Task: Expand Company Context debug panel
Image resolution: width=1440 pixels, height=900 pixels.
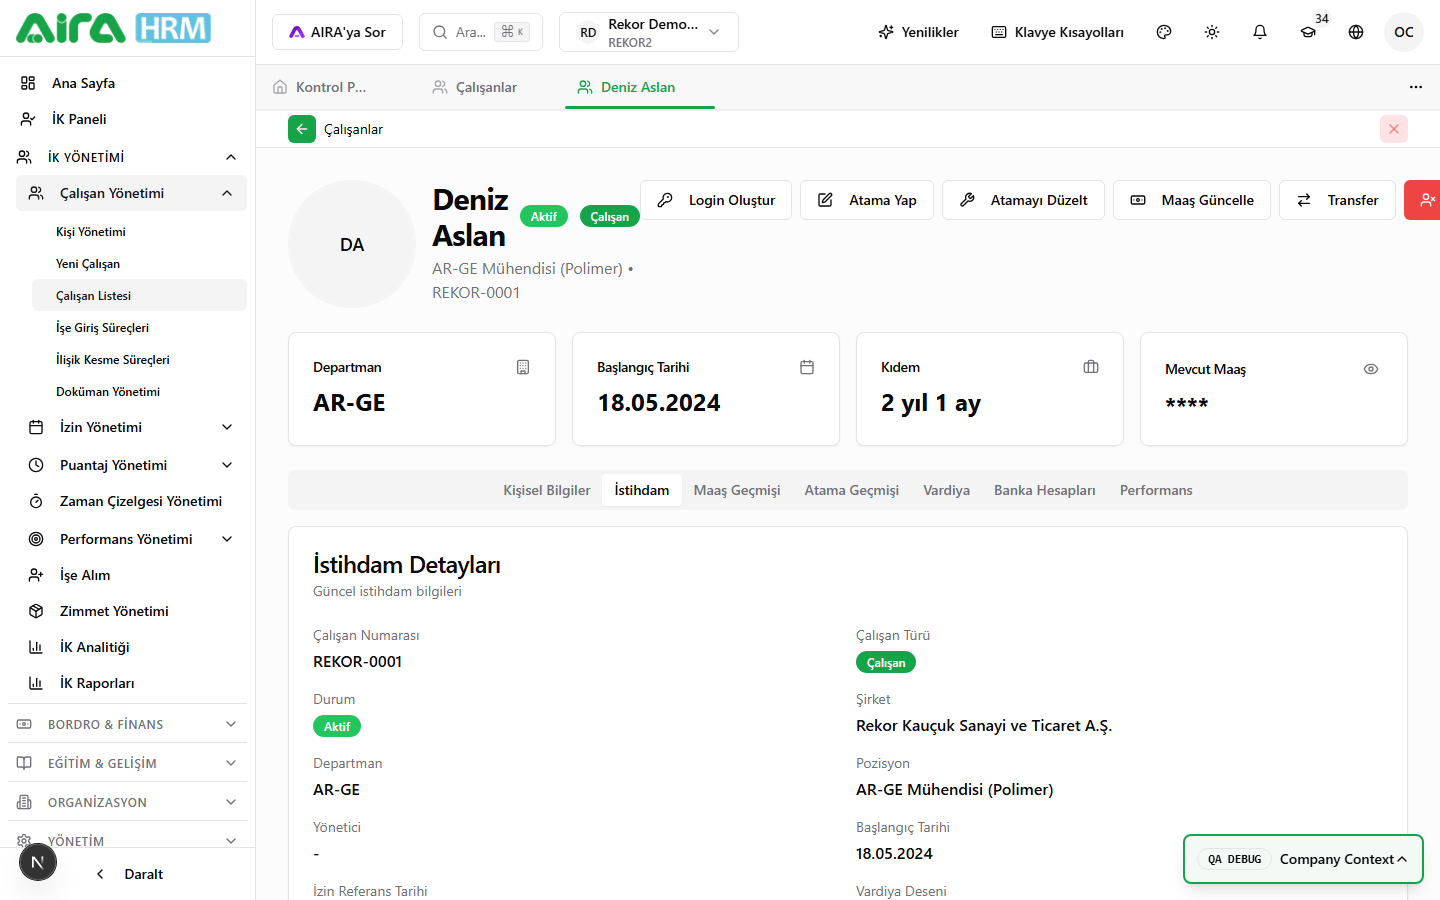Action: point(1303,859)
